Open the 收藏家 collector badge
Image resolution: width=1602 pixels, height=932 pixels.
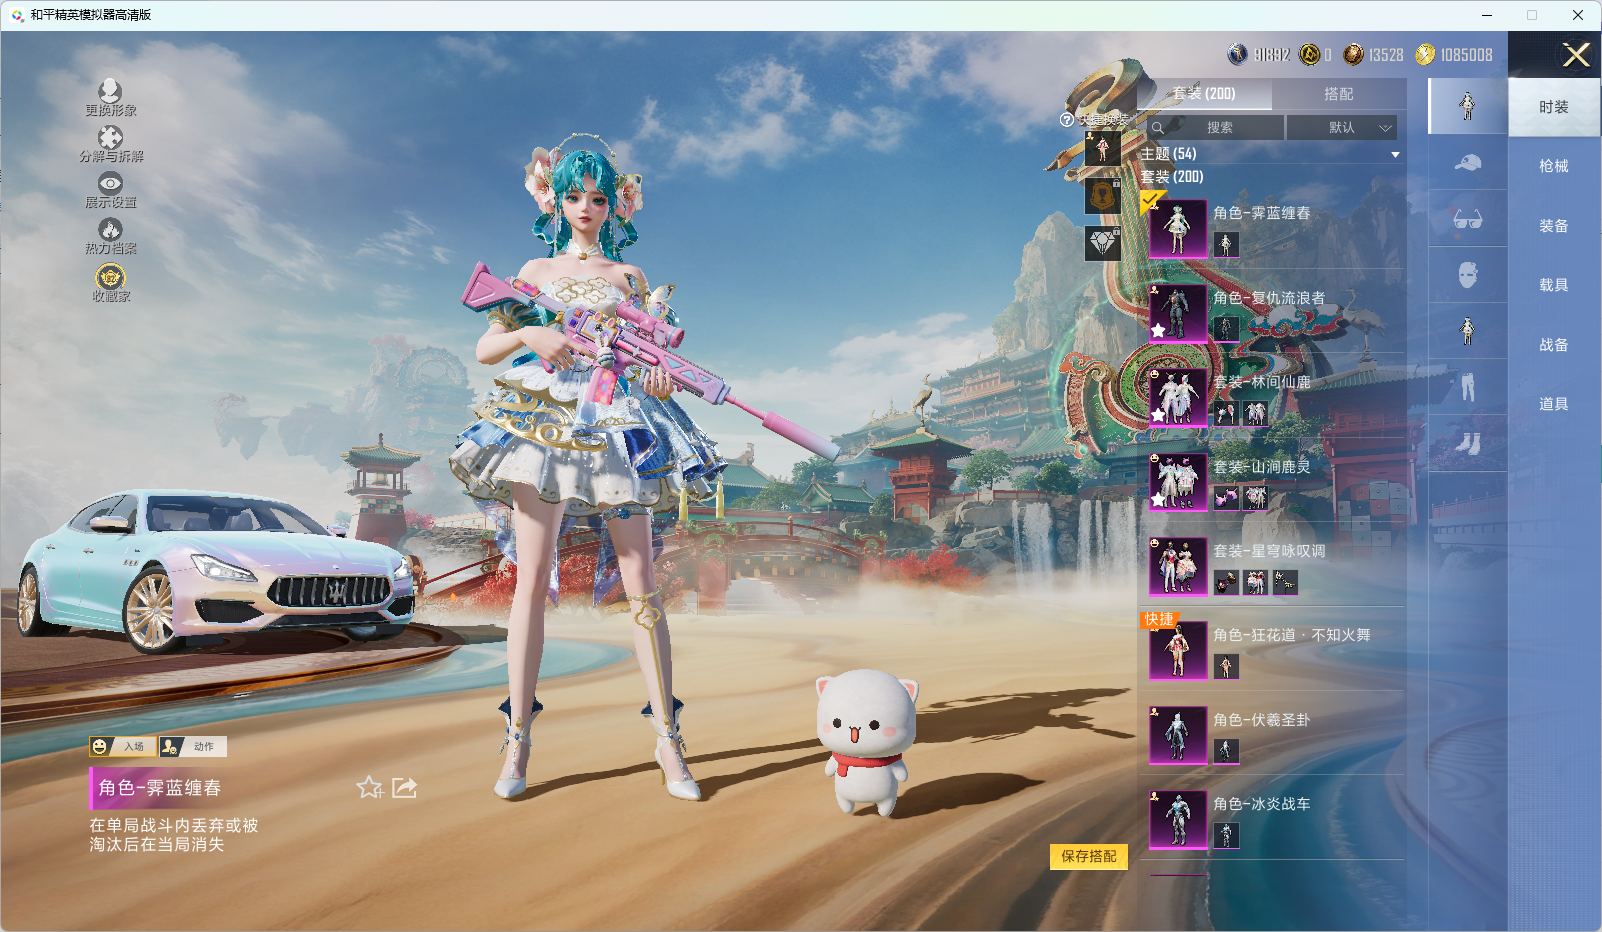tap(110, 277)
